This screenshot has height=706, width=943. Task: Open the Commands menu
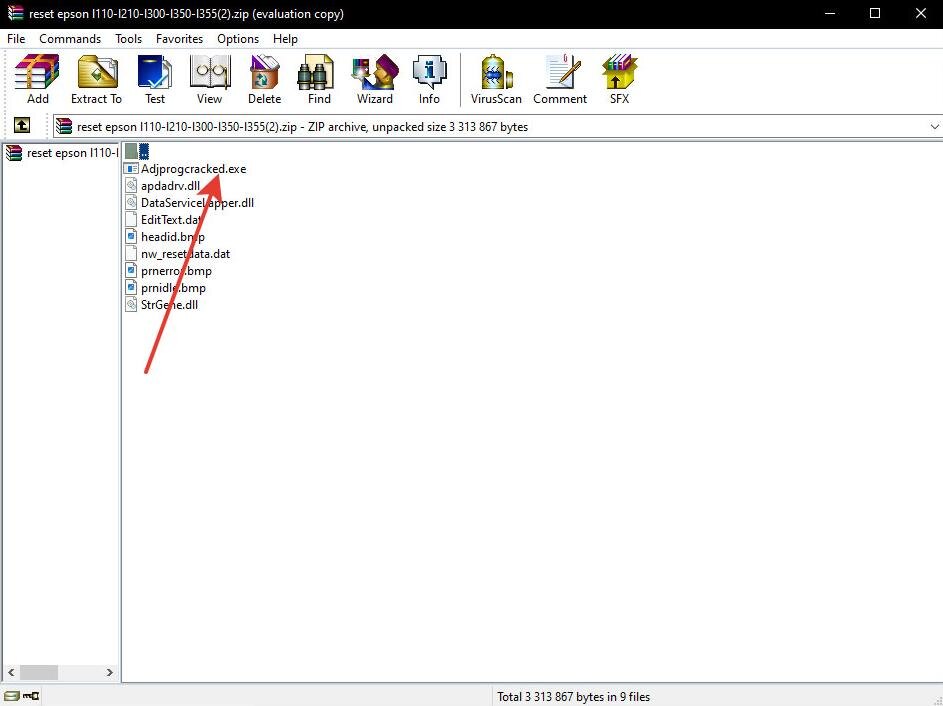pos(70,39)
